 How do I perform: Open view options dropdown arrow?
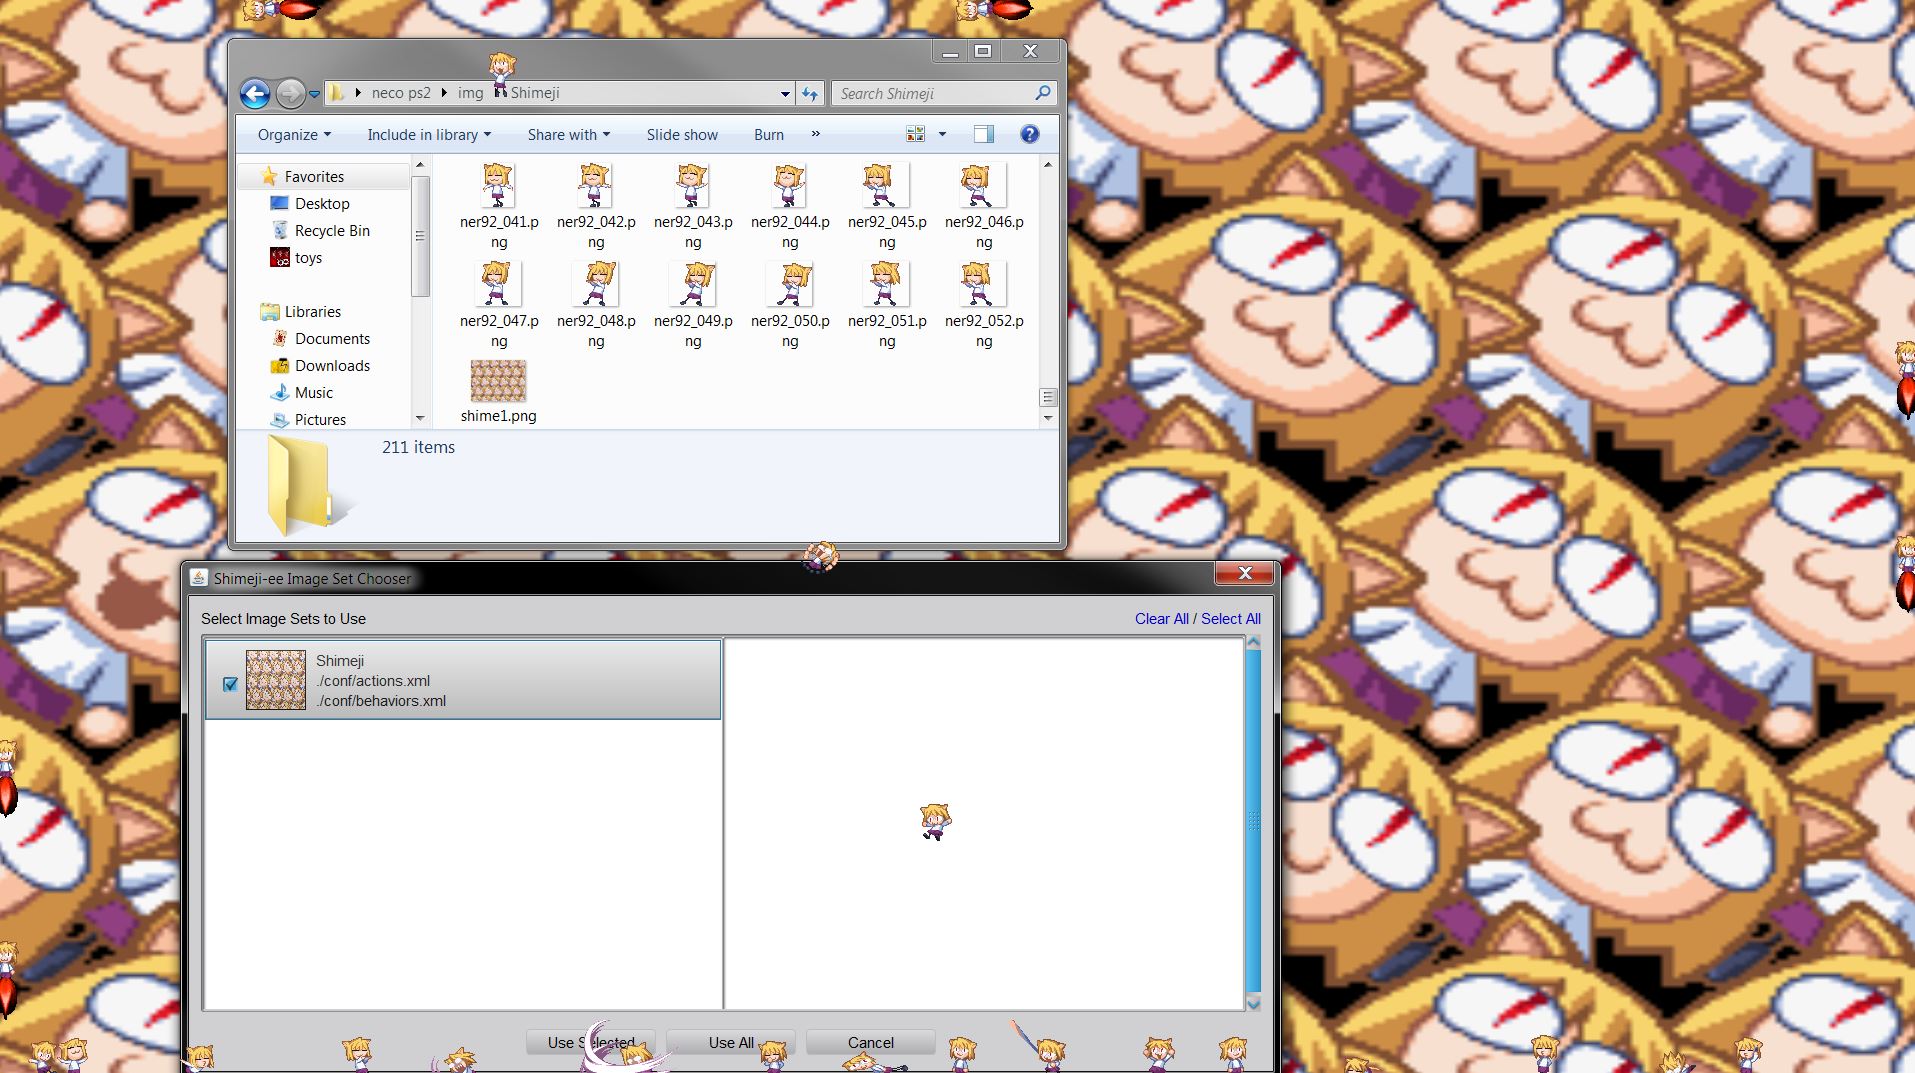942,134
